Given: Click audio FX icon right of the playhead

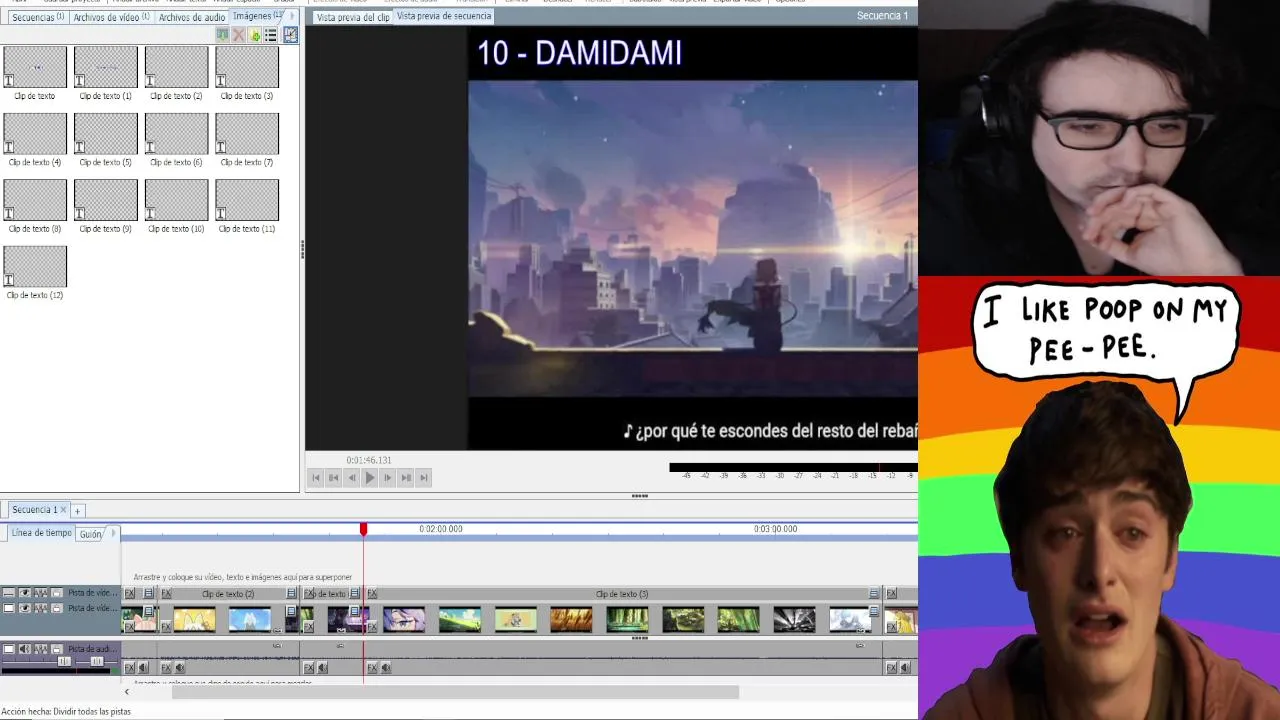Looking at the screenshot, I should 372,667.
